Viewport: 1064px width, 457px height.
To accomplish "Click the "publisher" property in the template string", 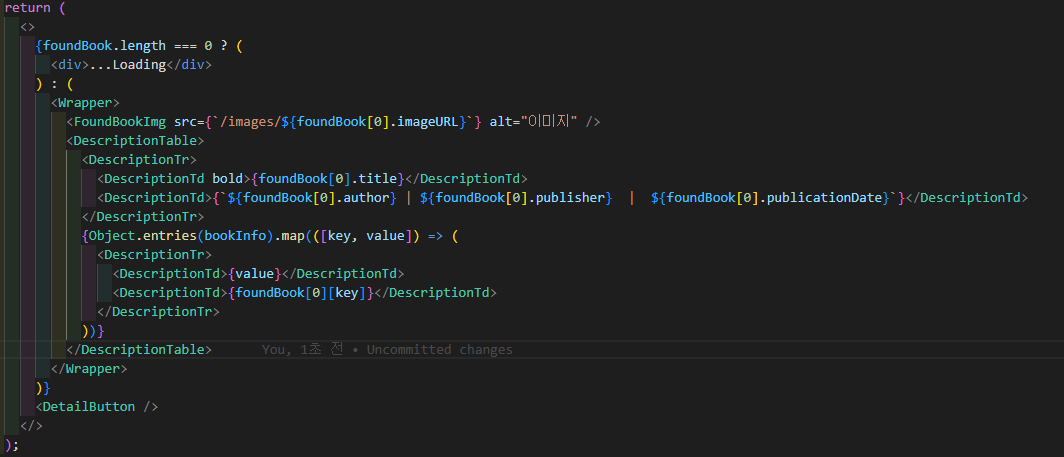I will pyautogui.click(x=570, y=198).
